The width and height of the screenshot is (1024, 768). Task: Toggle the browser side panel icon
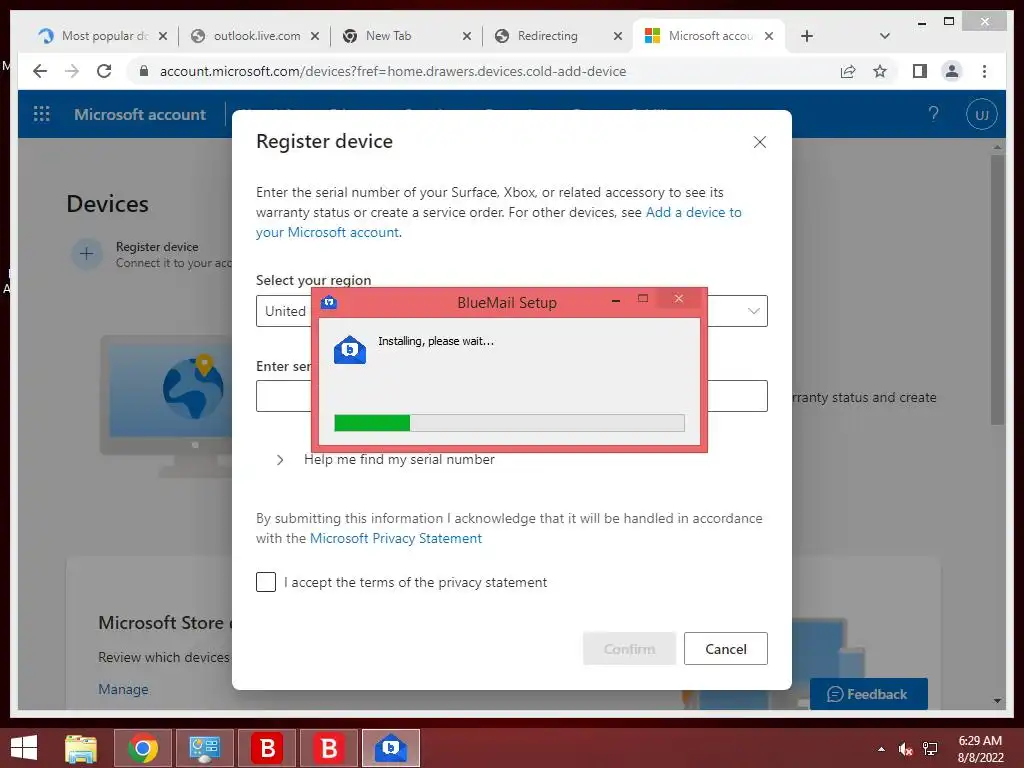click(920, 71)
